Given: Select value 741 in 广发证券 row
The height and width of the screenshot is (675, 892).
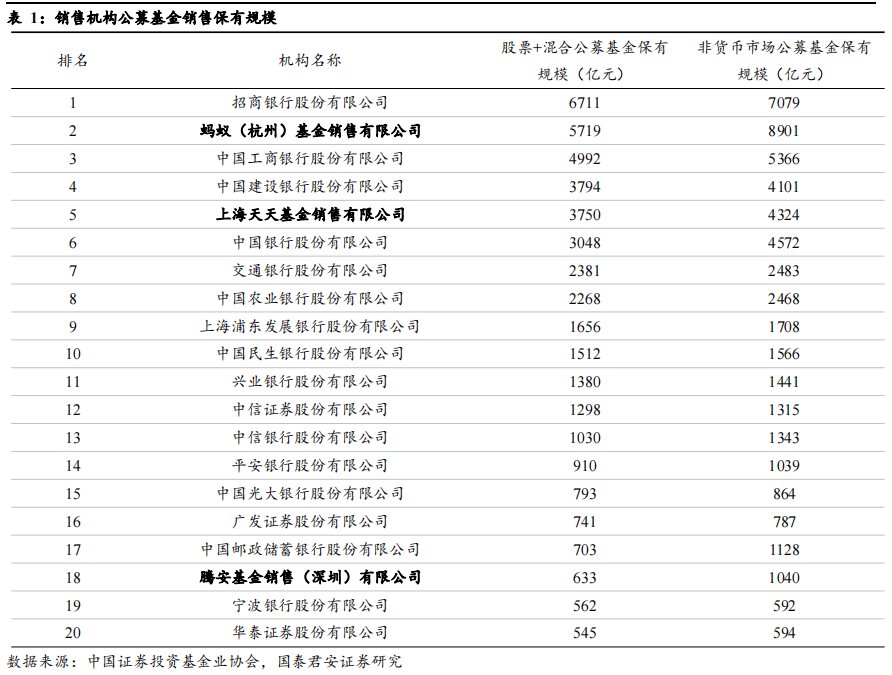Looking at the screenshot, I should coord(584,521).
